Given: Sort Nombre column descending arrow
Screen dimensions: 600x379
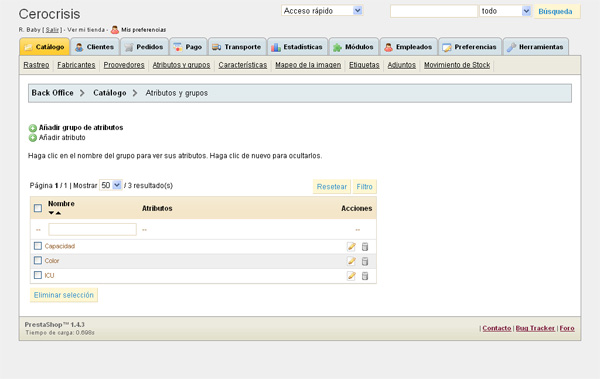Looking at the screenshot, I should pyautogui.click(x=51, y=213).
